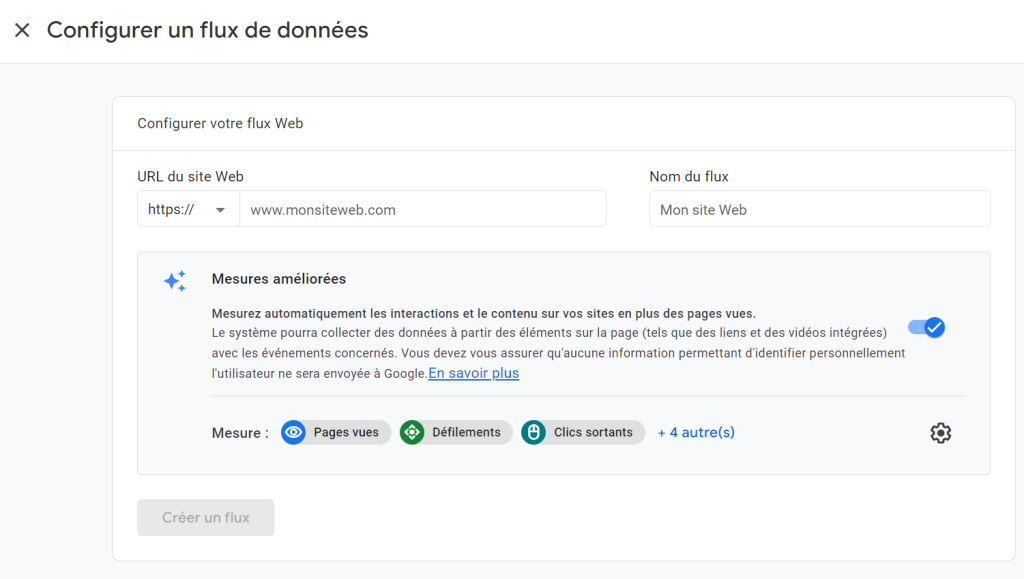Viewport: 1024px width, 579px height.
Task: Click the Créer un flux button
Action: 206,518
